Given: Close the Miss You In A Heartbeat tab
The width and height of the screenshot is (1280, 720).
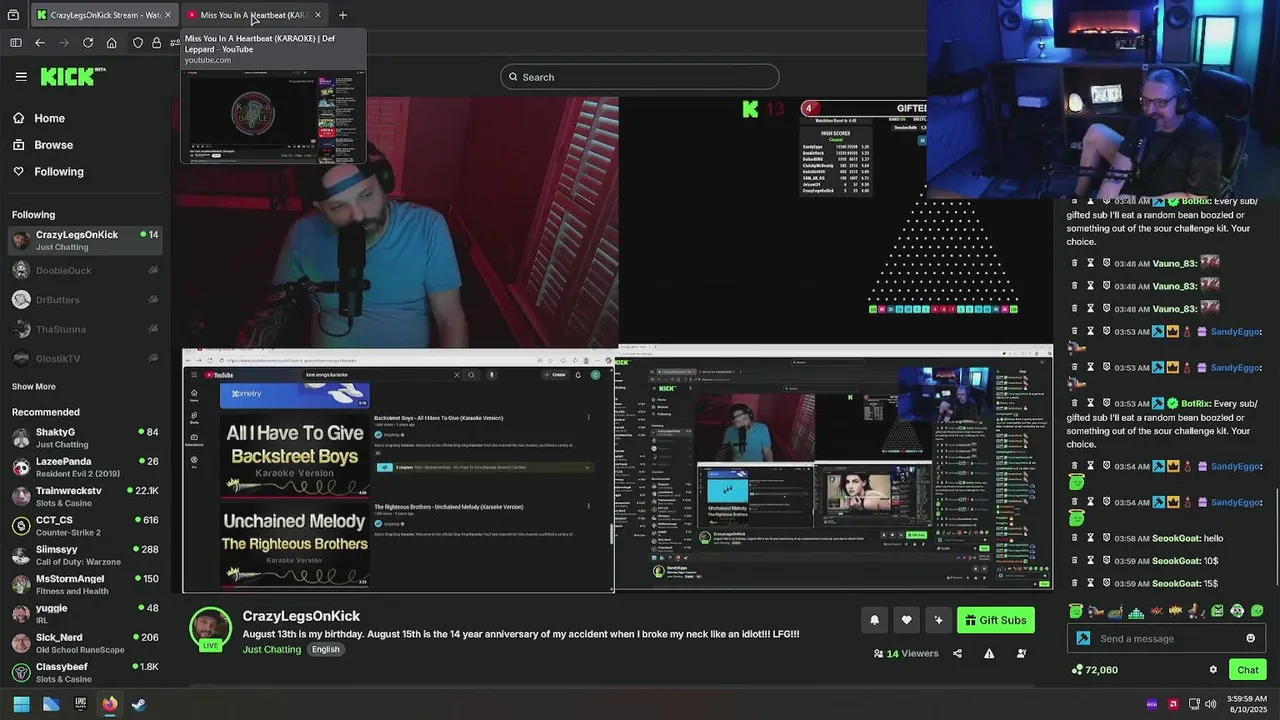Looking at the screenshot, I should point(318,15).
